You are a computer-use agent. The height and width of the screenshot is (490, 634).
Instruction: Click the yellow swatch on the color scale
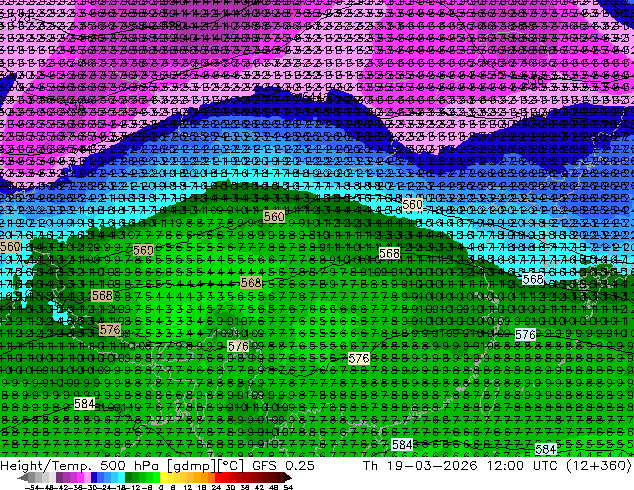click(x=163, y=477)
